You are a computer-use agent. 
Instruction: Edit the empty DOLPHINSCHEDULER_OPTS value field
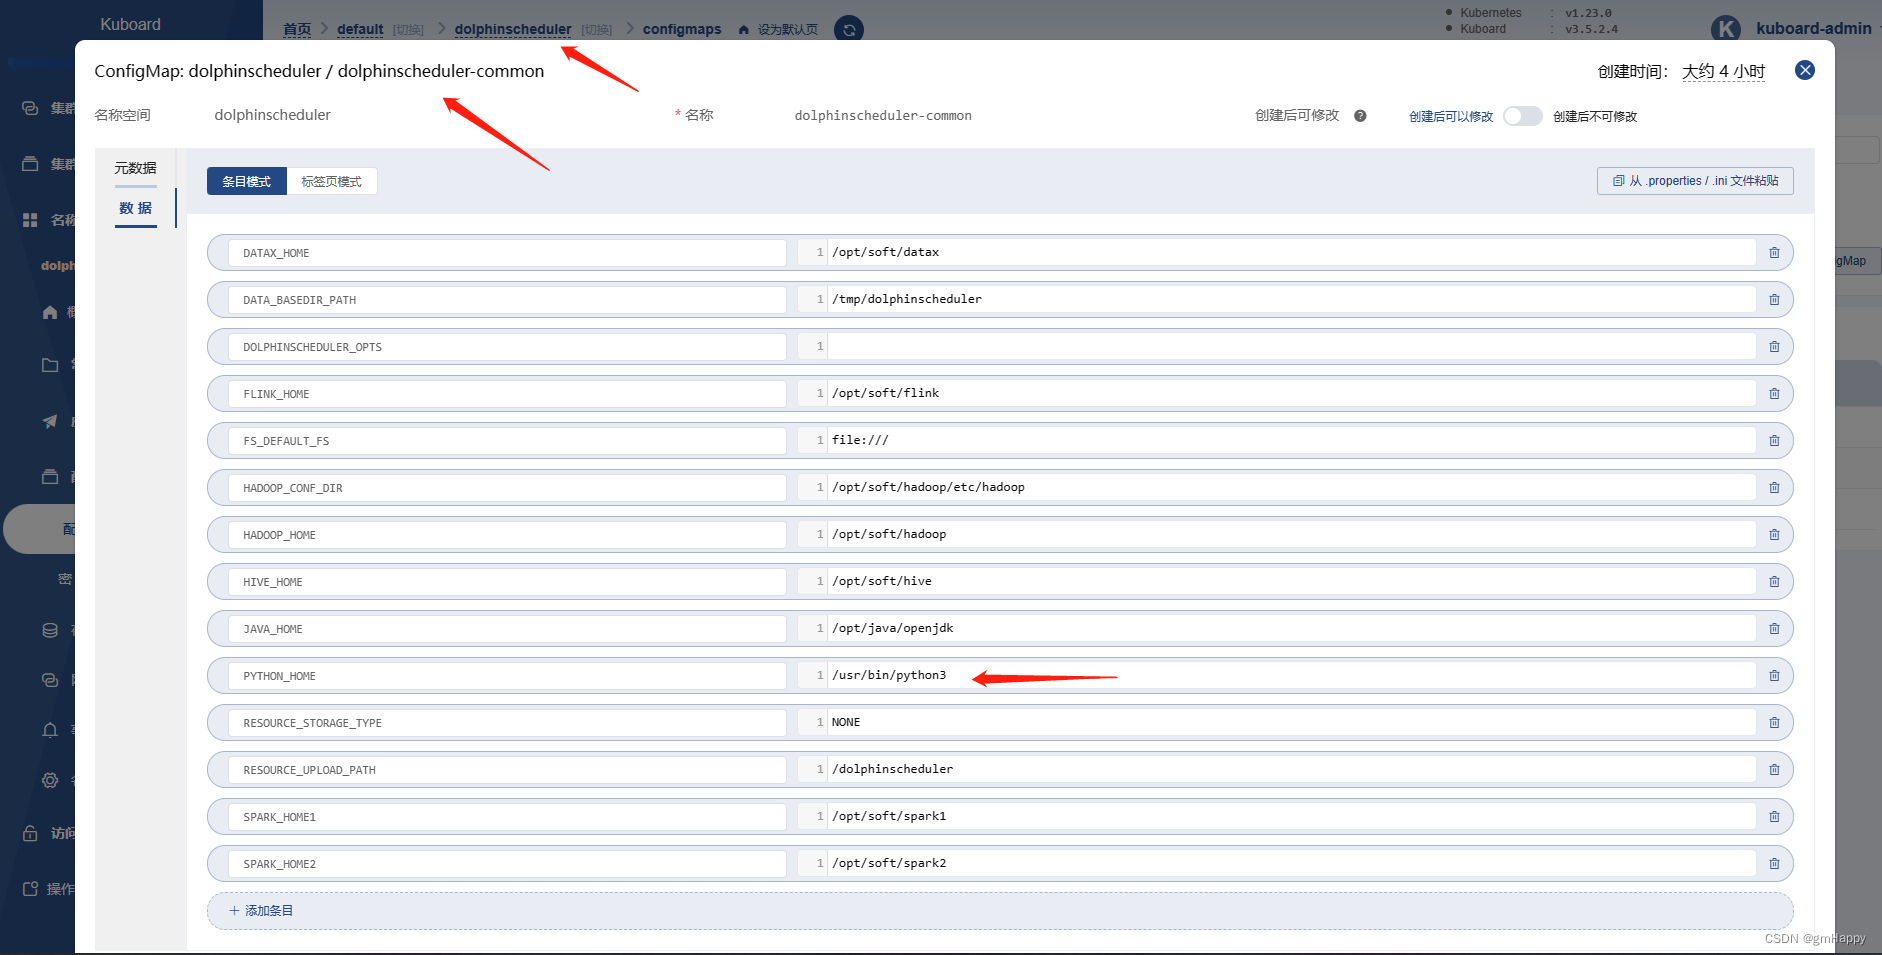click(x=1291, y=346)
